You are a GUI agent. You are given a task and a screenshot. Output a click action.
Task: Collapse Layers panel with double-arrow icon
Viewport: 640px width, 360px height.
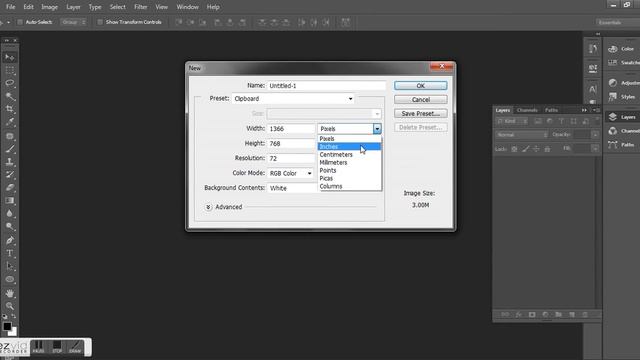[584, 110]
